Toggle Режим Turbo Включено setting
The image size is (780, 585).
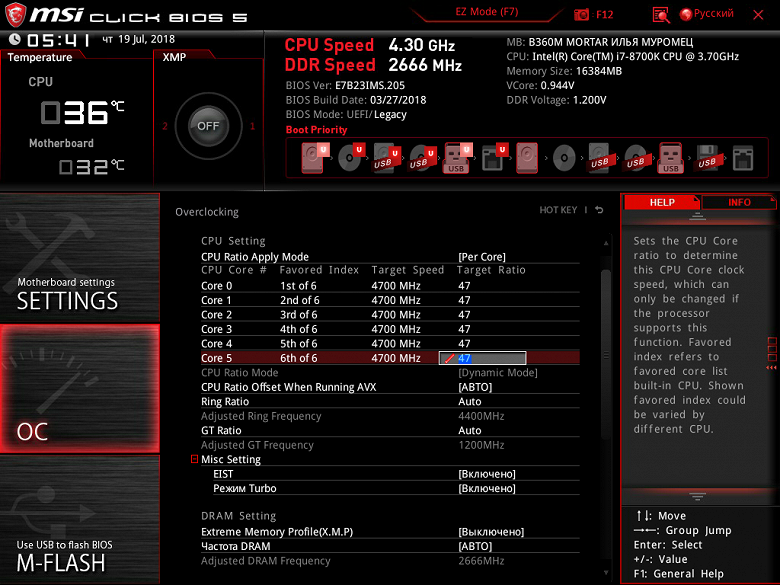click(x=487, y=488)
